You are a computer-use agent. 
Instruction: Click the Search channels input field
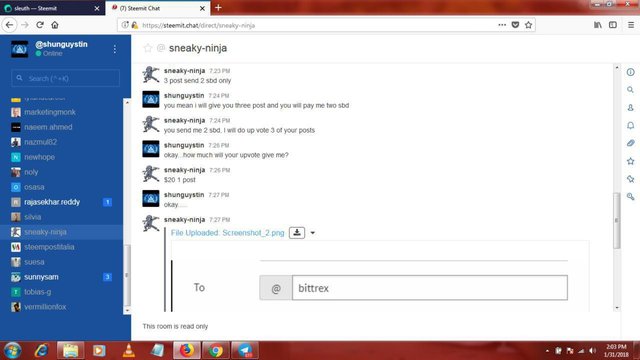[65, 78]
